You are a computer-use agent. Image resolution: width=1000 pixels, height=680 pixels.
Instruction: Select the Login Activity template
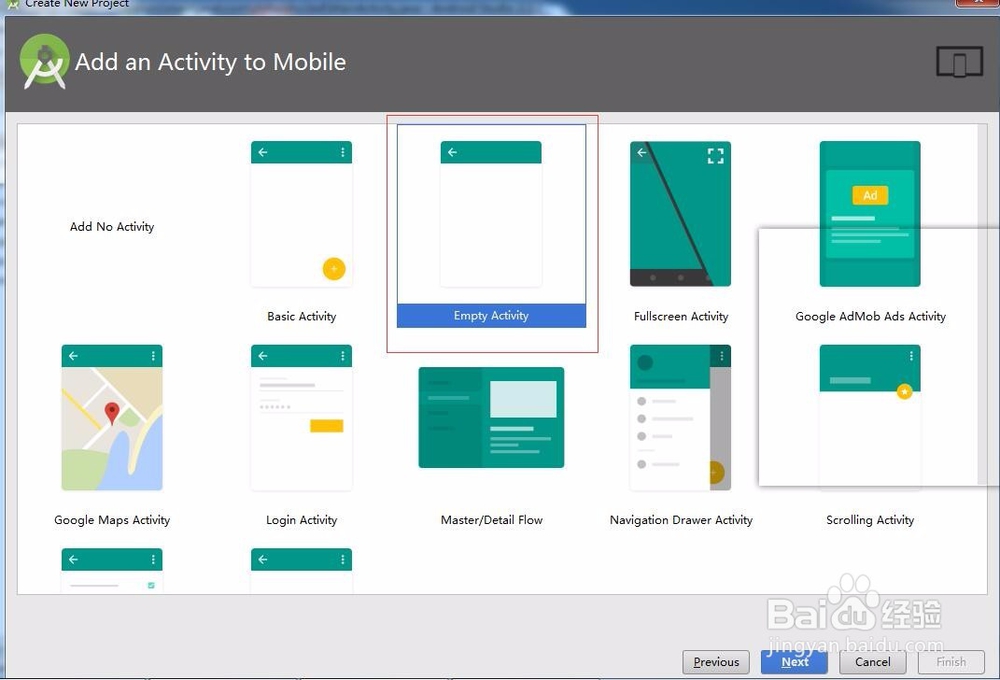click(x=301, y=417)
